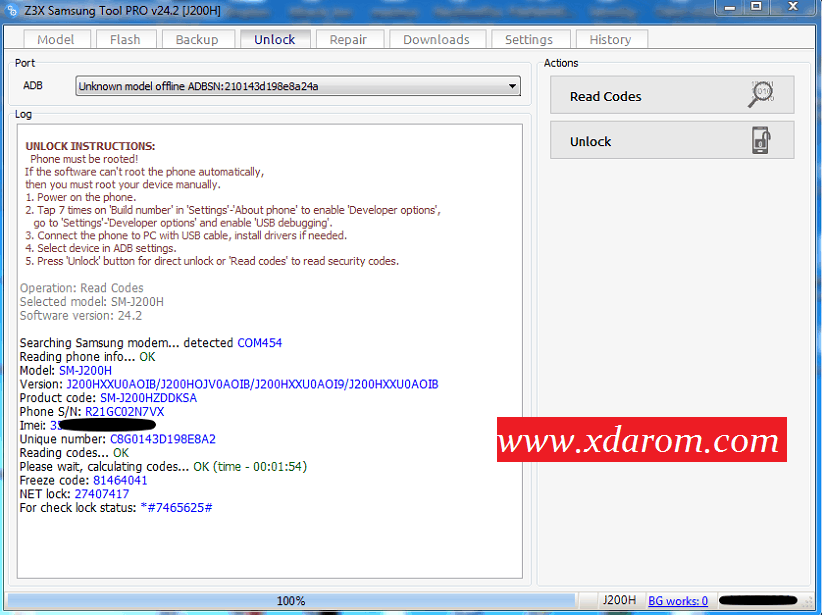Click the J200H status bar label

click(619, 601)
